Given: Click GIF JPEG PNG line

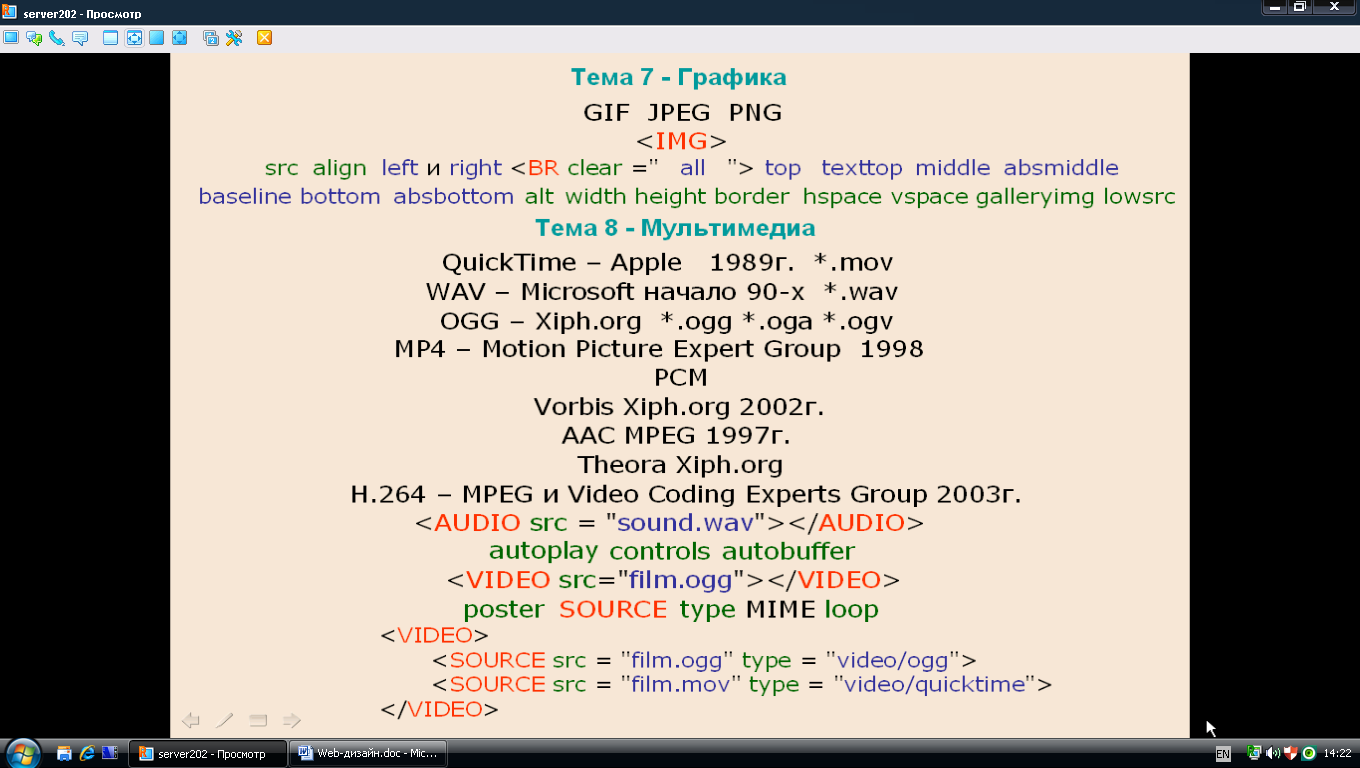Looking at the screenshot, I should click(x=683, y=112).
